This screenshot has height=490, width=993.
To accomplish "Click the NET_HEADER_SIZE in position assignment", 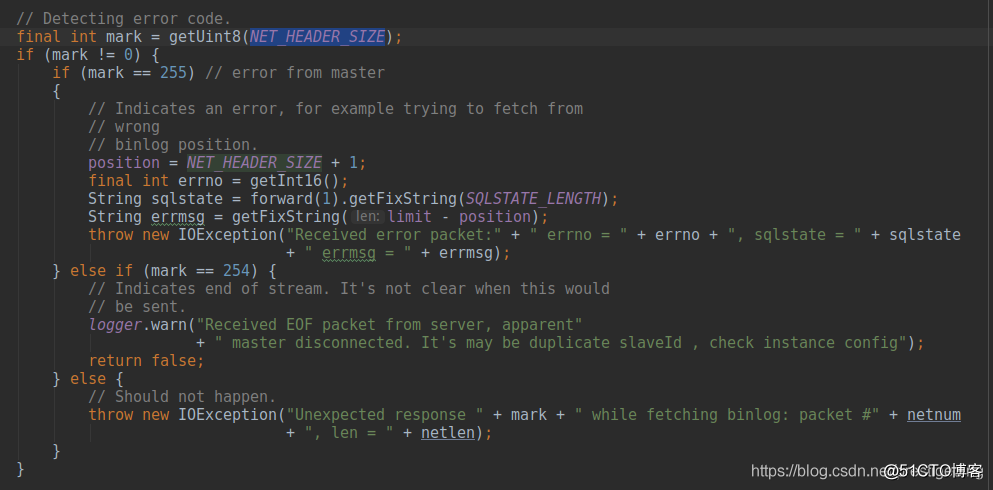I will click(254, 163).
